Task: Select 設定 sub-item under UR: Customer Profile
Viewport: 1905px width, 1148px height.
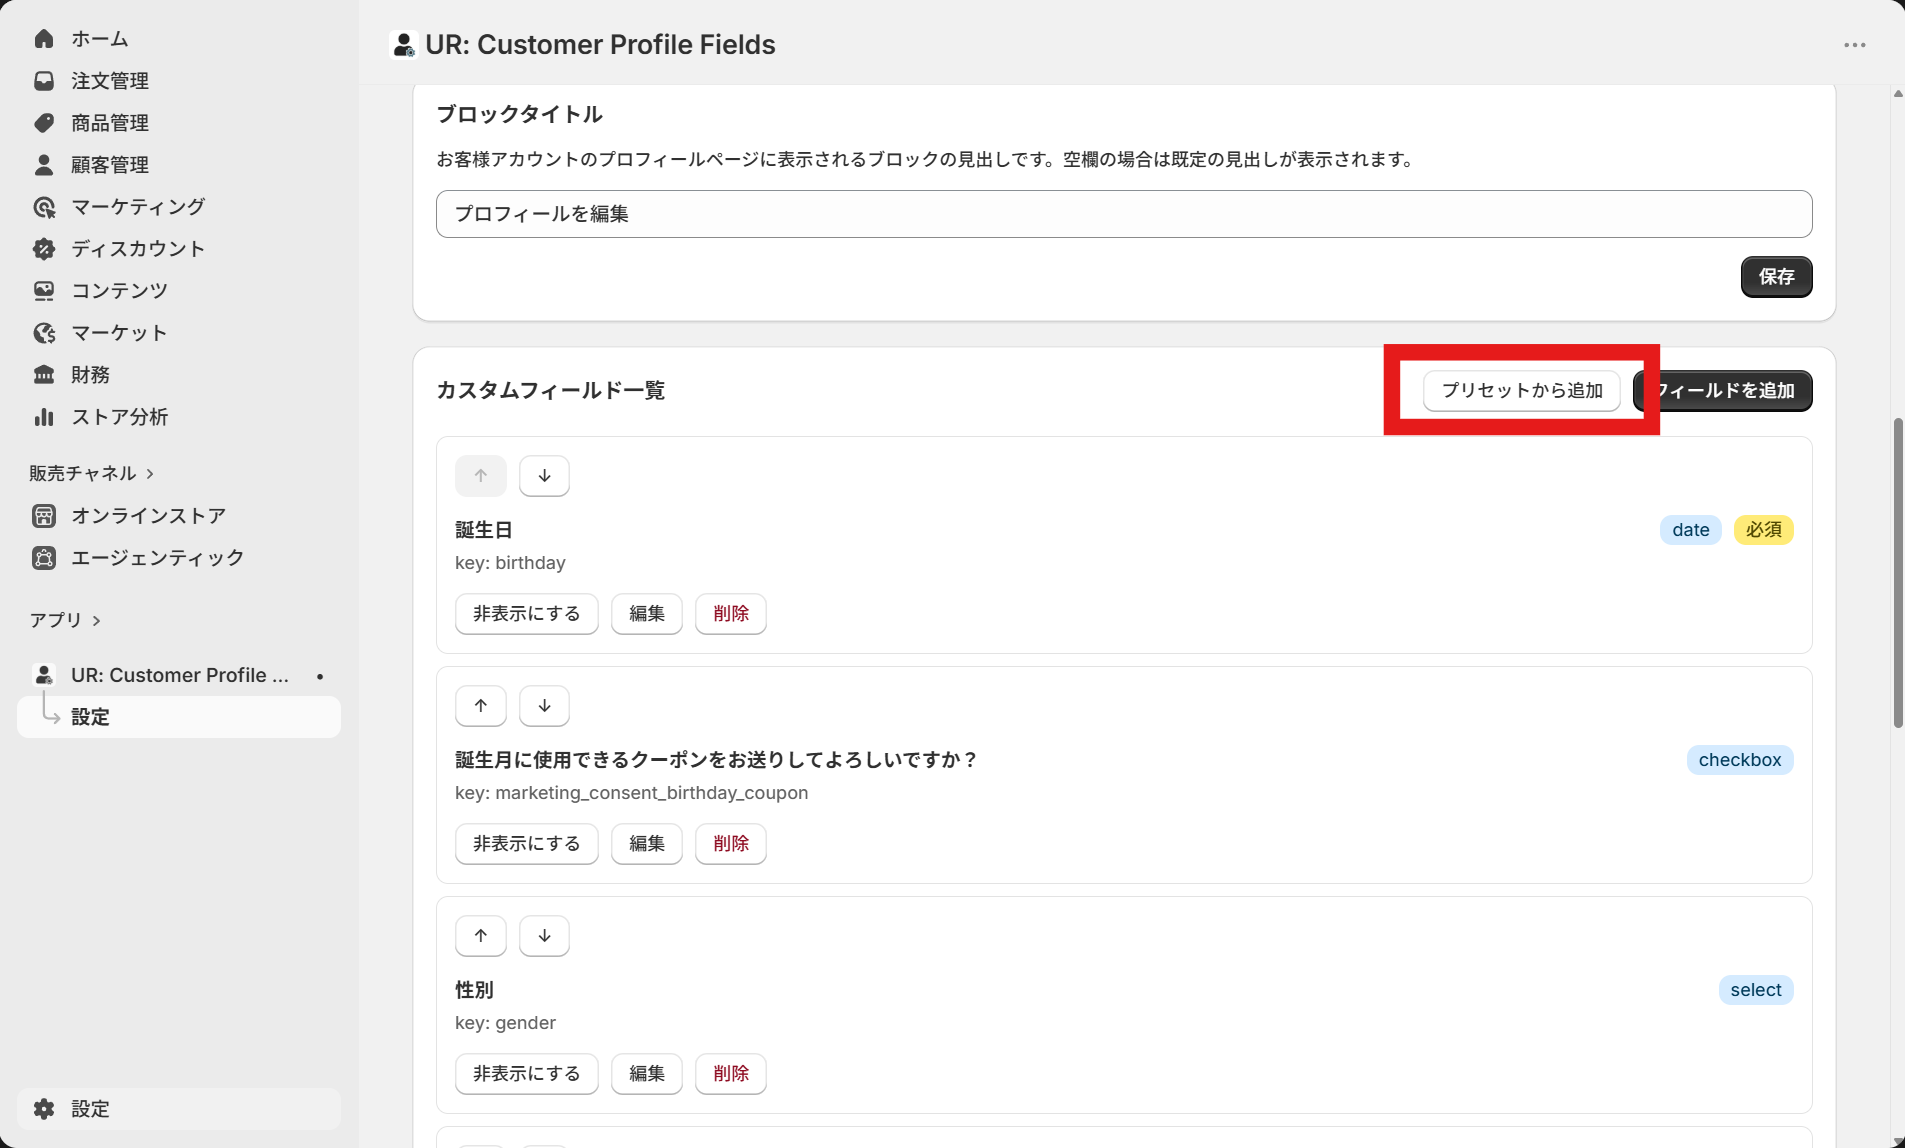Action: point(179,717)
